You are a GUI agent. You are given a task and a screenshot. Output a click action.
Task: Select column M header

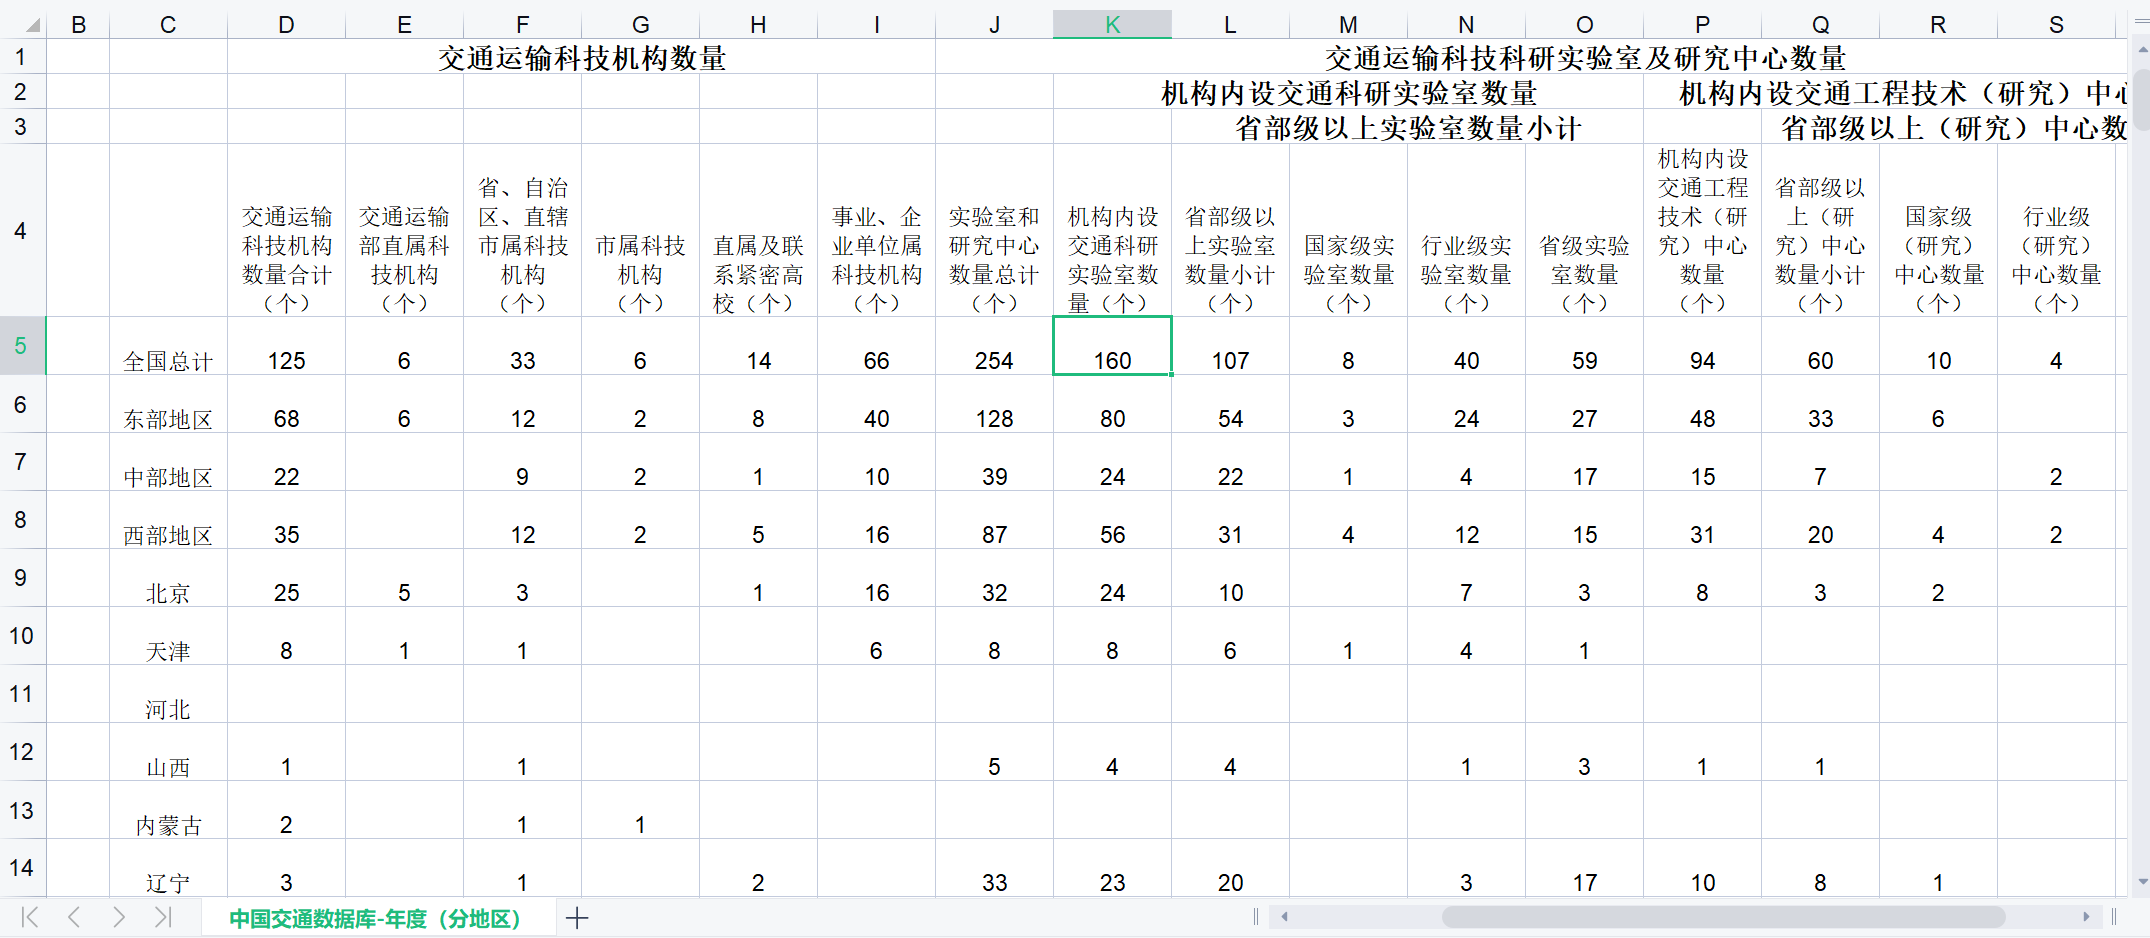click(1349, 25)
